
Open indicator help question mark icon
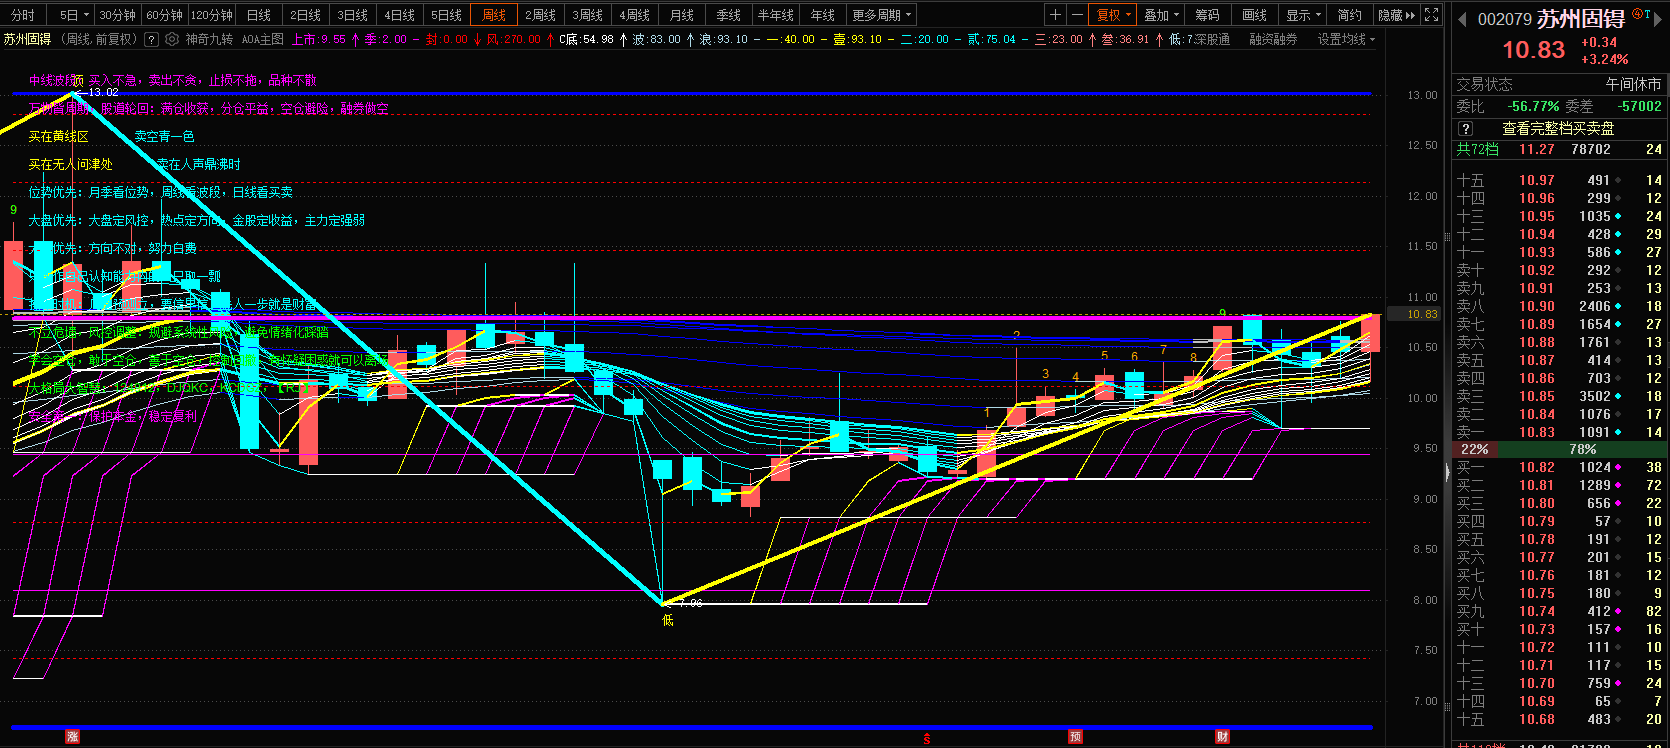coord(151,40)
